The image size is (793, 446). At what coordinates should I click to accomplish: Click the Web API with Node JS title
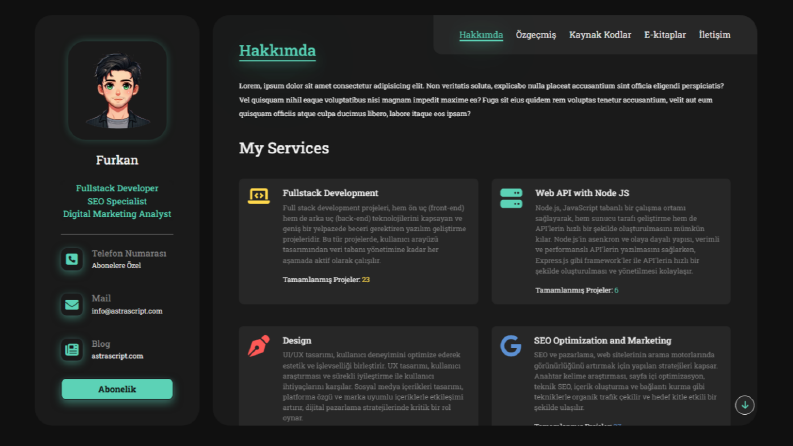[582, 193]
